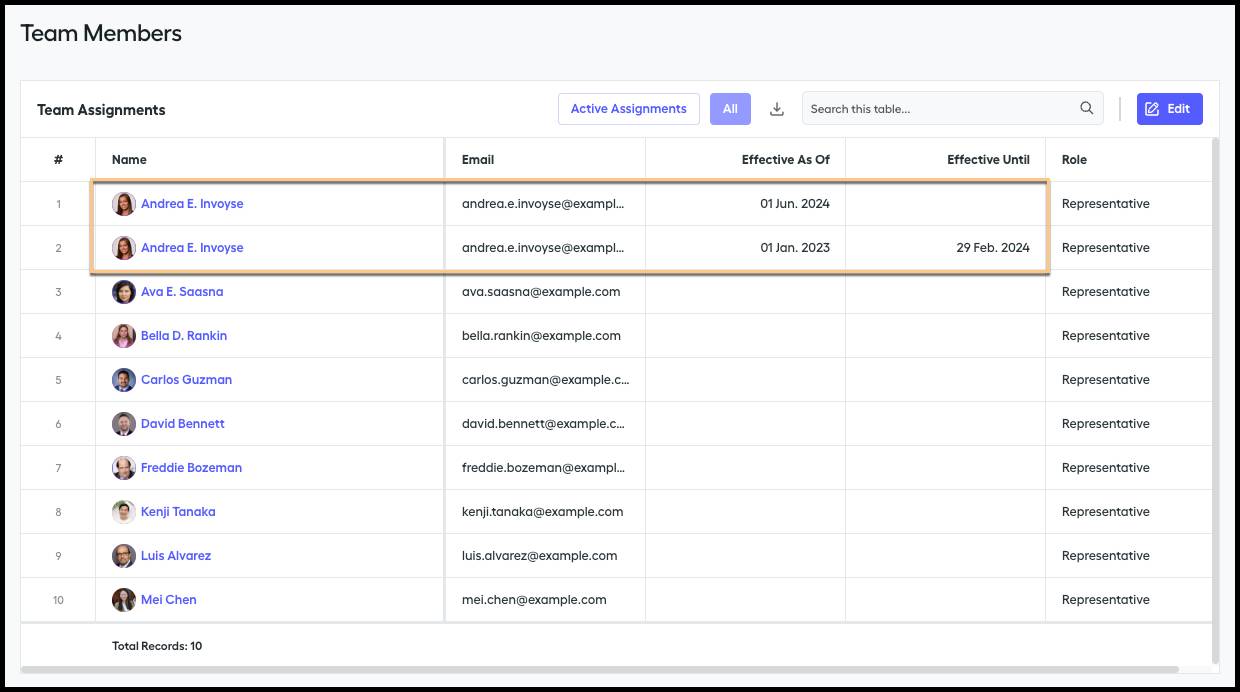Open Andrea E. Invoyse in row 1
The image size is (1240, 692).
tap(192, 204)
